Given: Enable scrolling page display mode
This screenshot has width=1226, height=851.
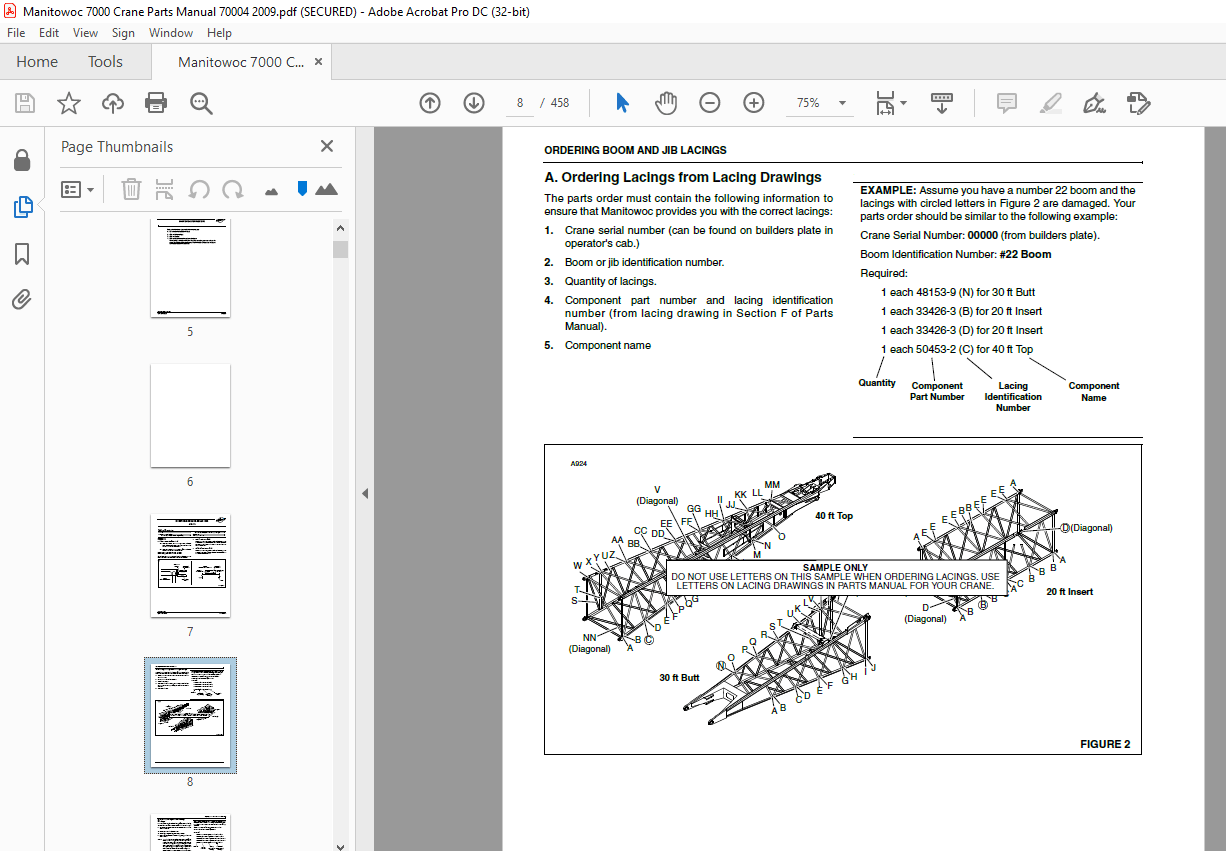Looking at the screenshot, I should click(941, 102).
